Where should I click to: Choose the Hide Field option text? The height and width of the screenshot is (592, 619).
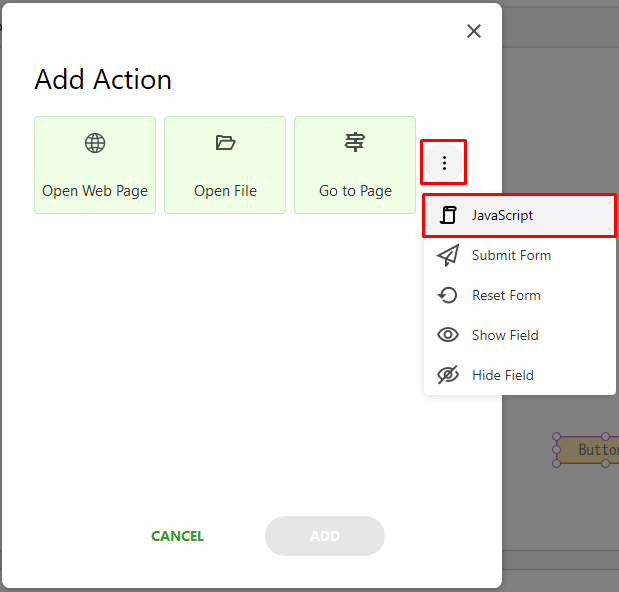(x=503, y=375)
